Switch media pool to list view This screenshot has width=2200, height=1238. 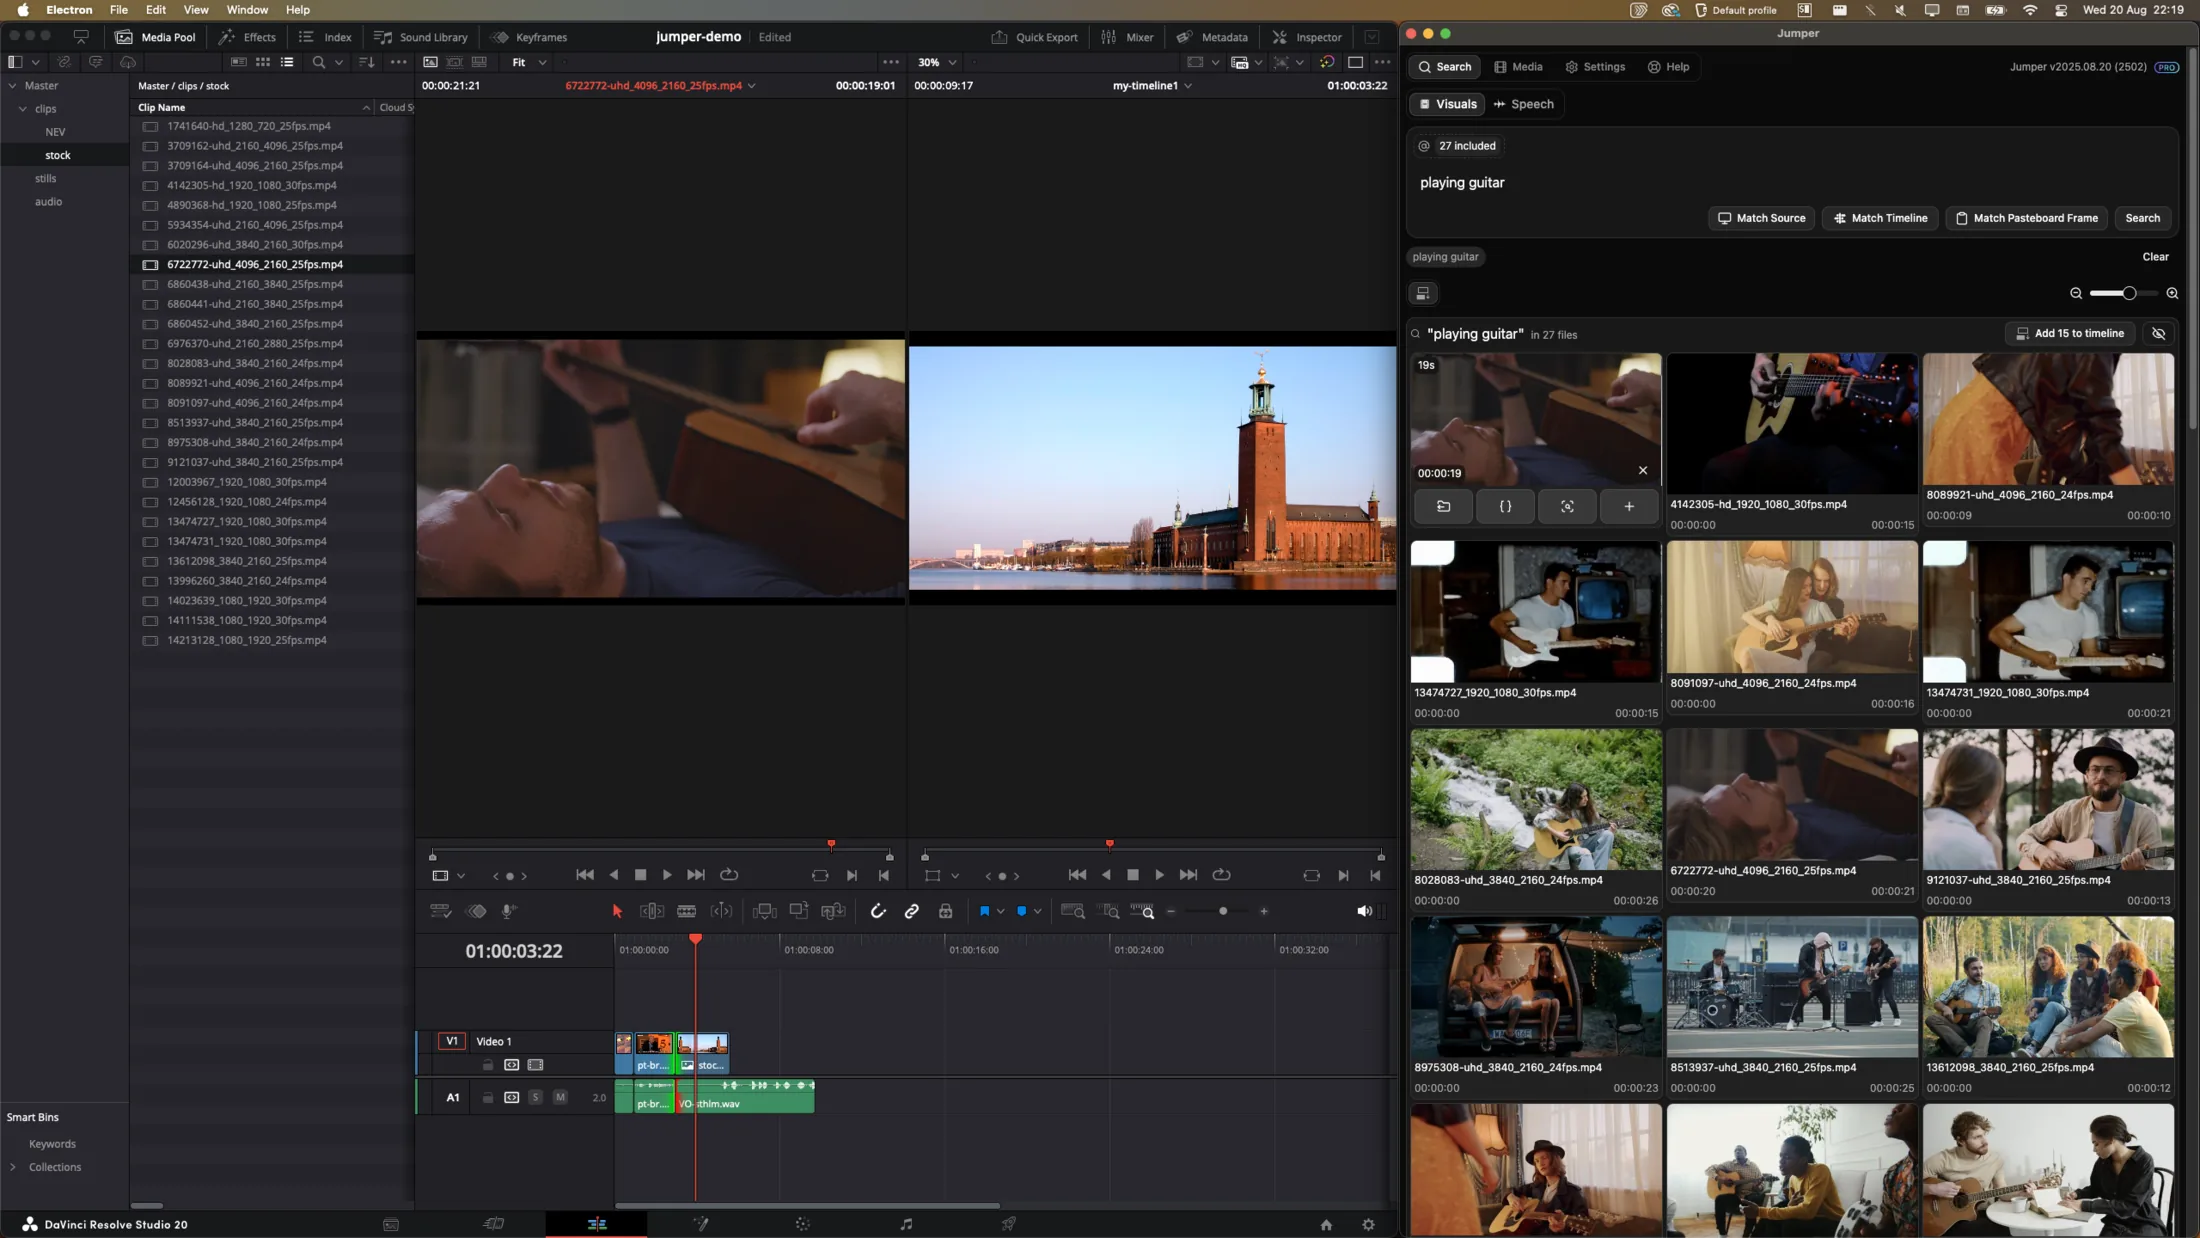[287, 62]
